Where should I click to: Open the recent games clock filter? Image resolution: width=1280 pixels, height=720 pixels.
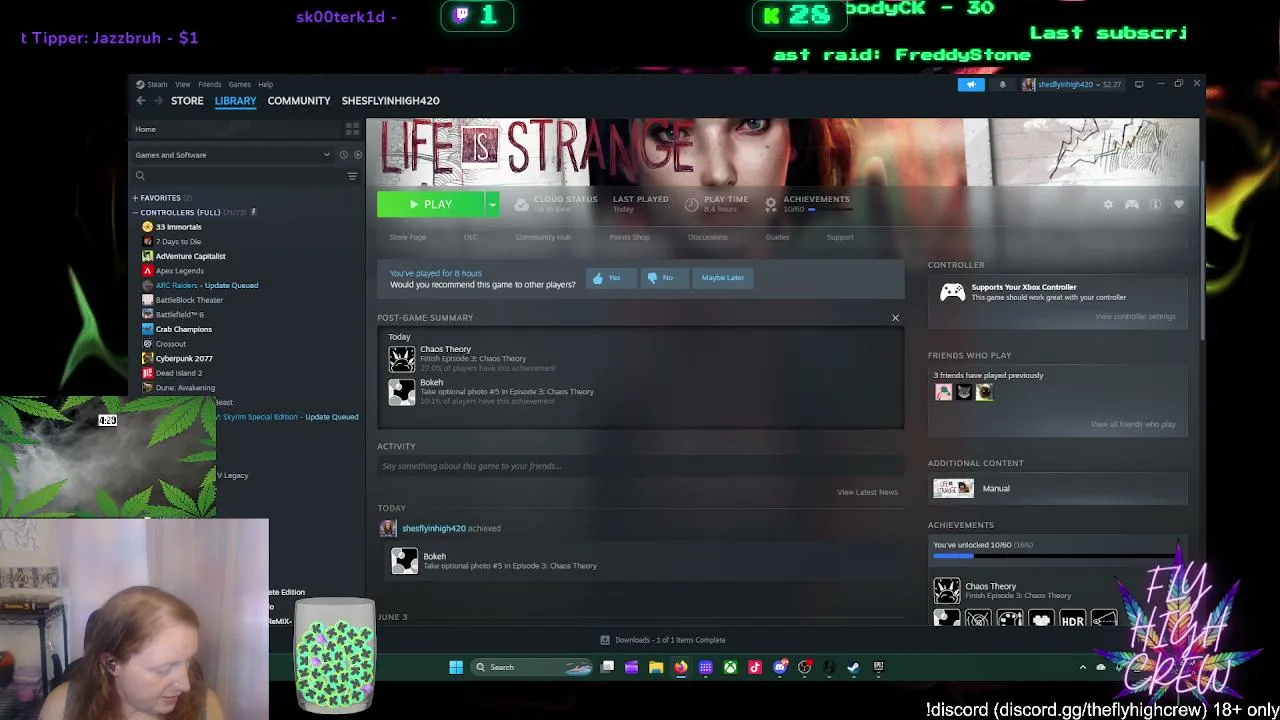(343, 155)
